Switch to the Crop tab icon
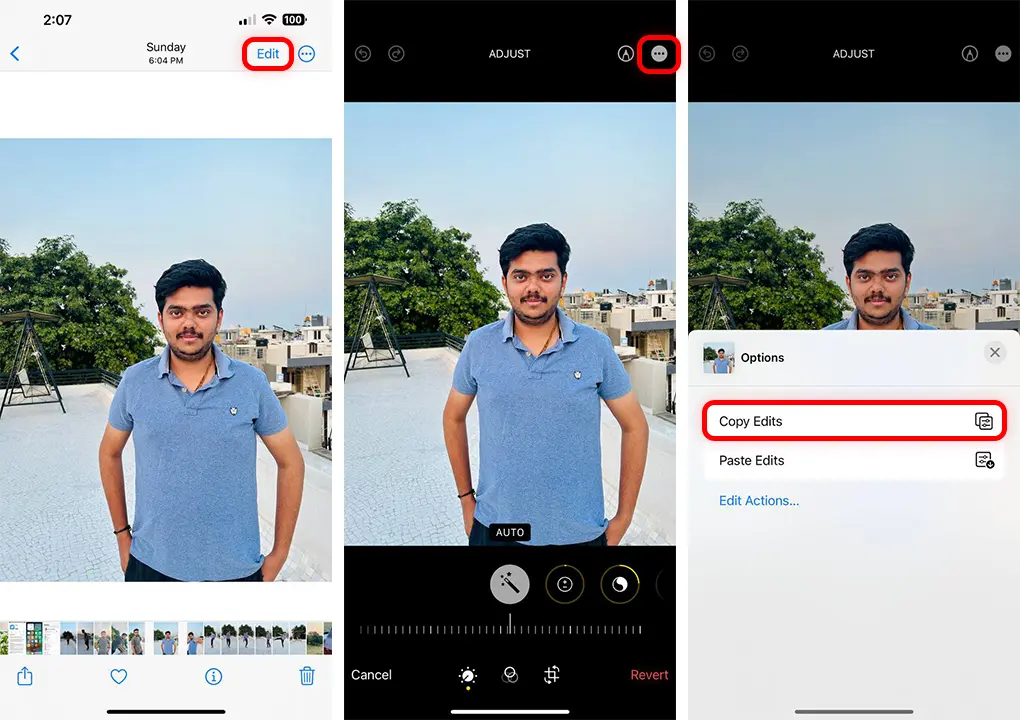 pyautogui.click(x=552, y=675)
